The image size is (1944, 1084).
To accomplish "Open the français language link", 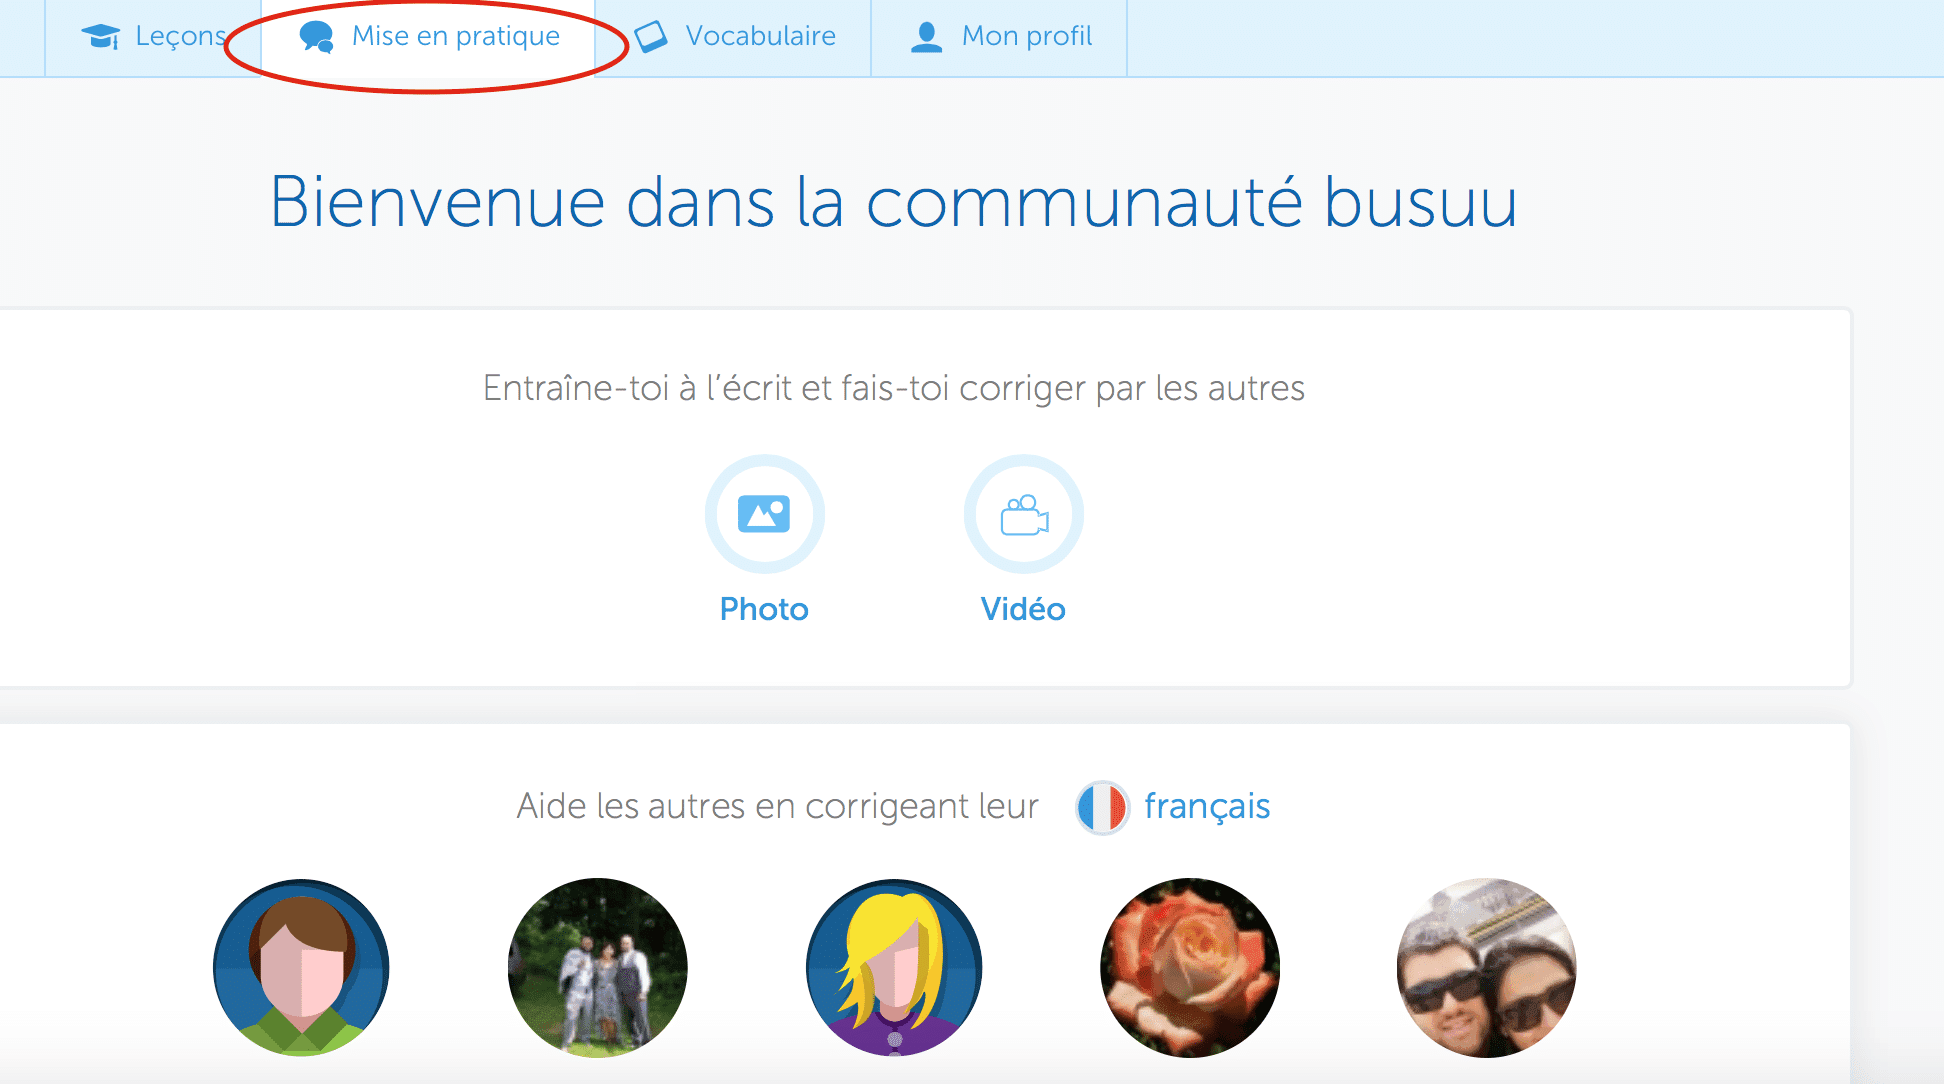I will tap(1207, 806).
